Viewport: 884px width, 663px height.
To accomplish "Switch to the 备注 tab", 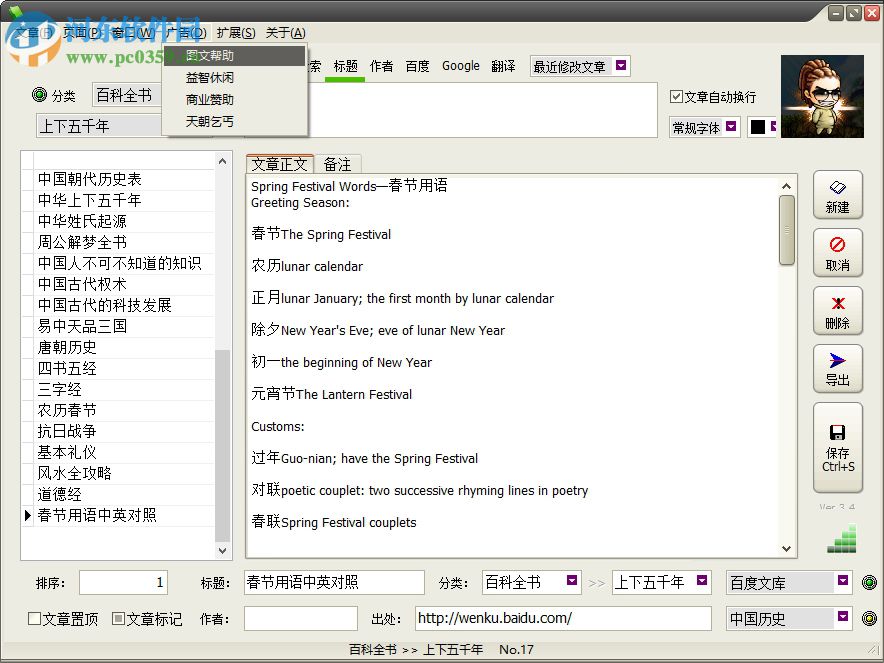I will pyautogui.click(x=336, y=163).
